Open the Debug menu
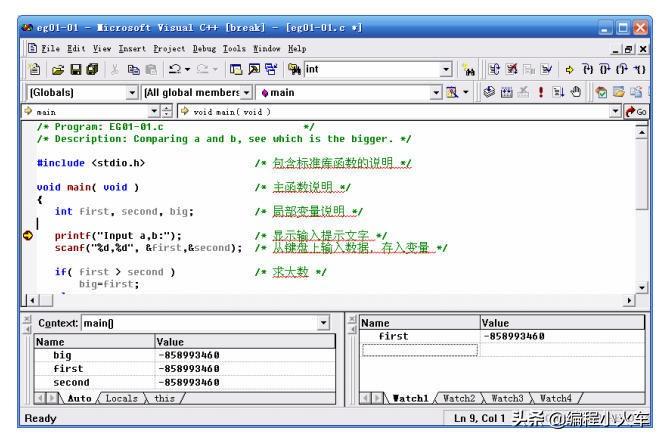 pyautogui.click(x=204, y=49)
